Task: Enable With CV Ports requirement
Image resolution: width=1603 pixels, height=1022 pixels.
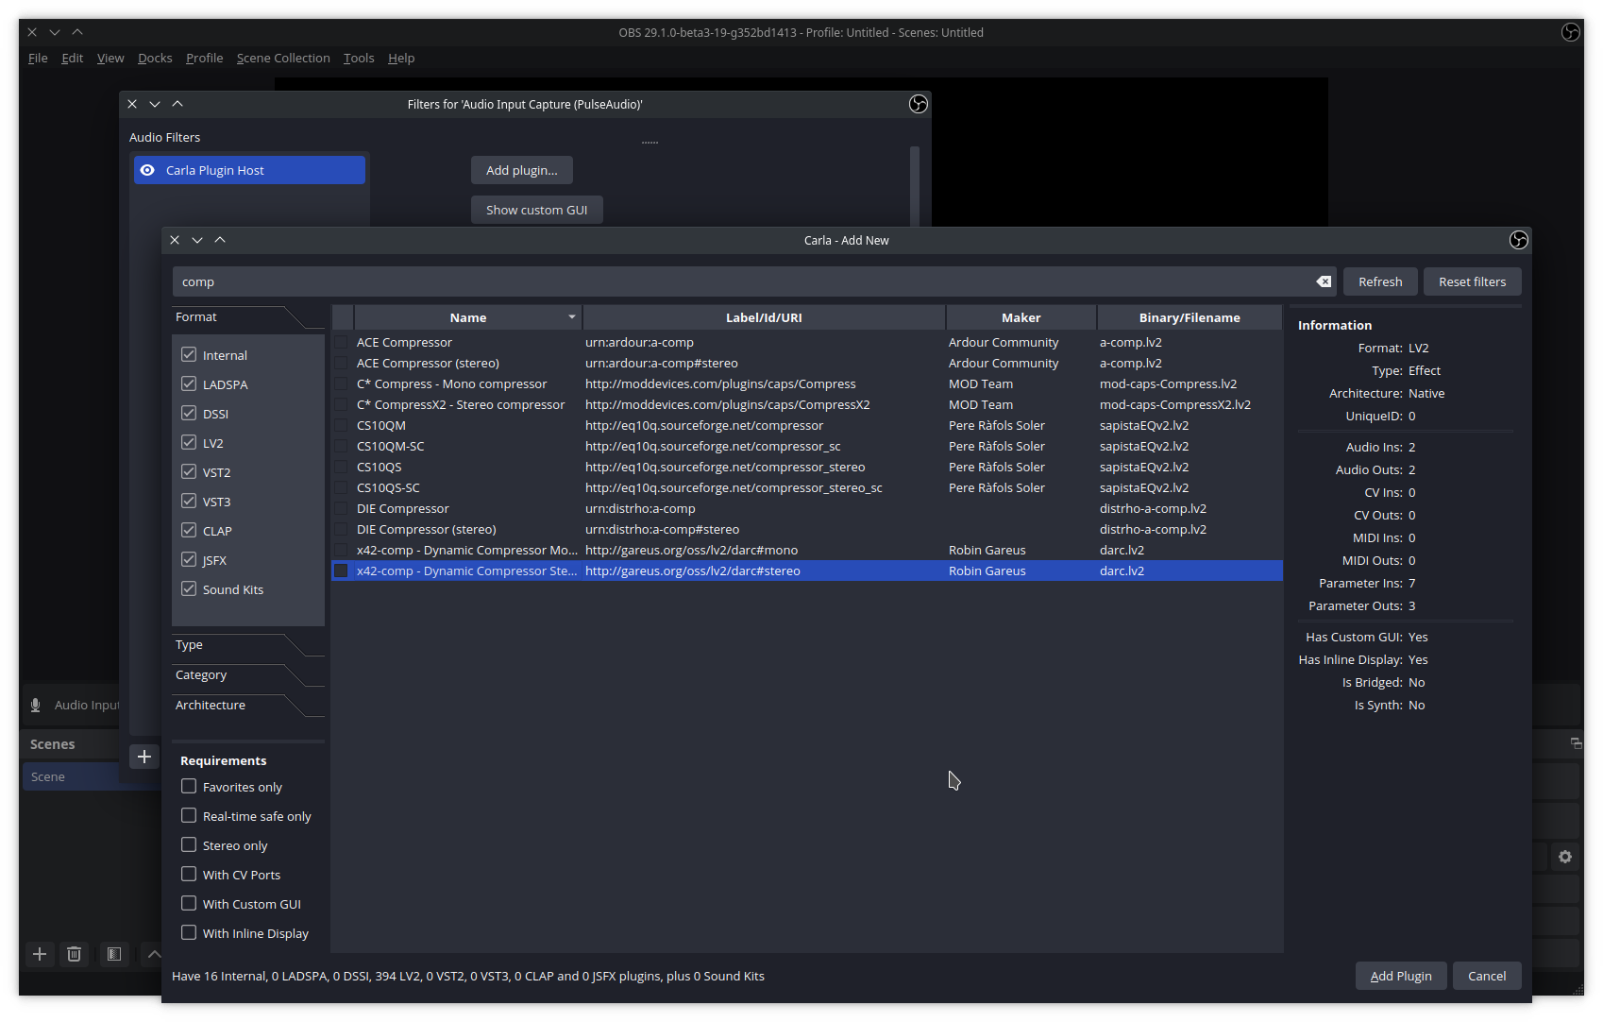Action: coord(188,874)
